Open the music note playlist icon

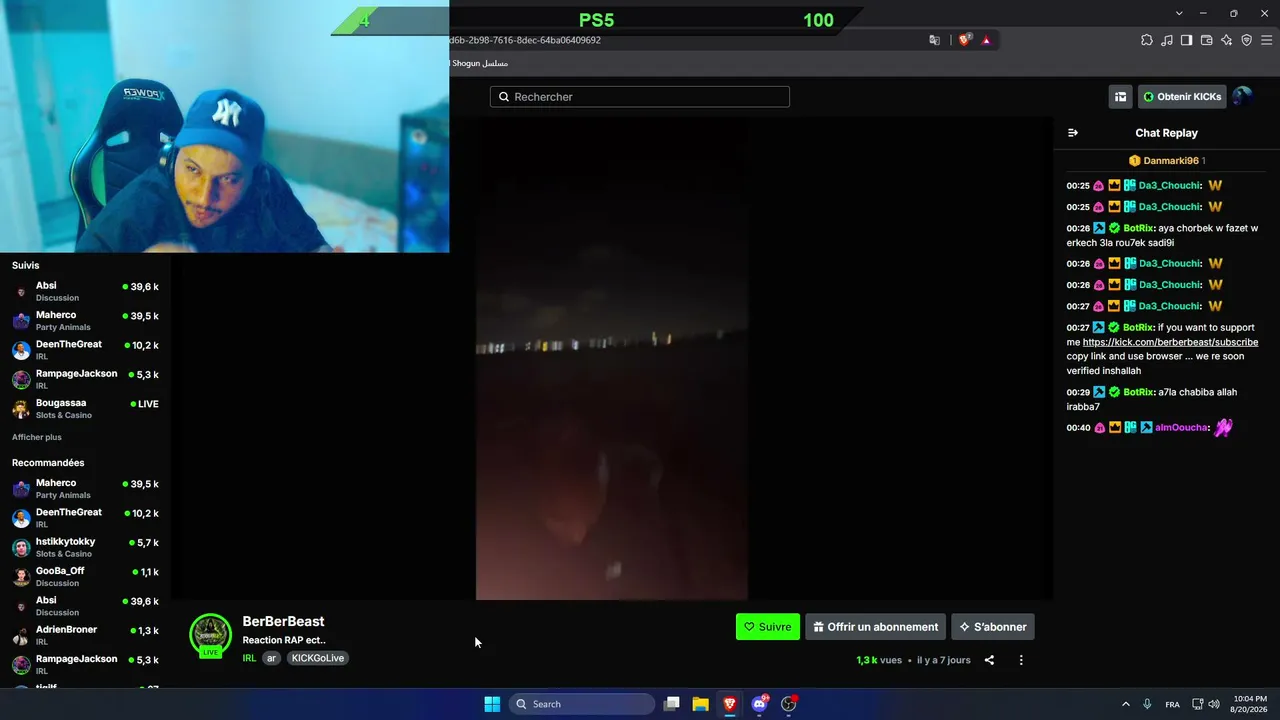[x=1167, y=40]
